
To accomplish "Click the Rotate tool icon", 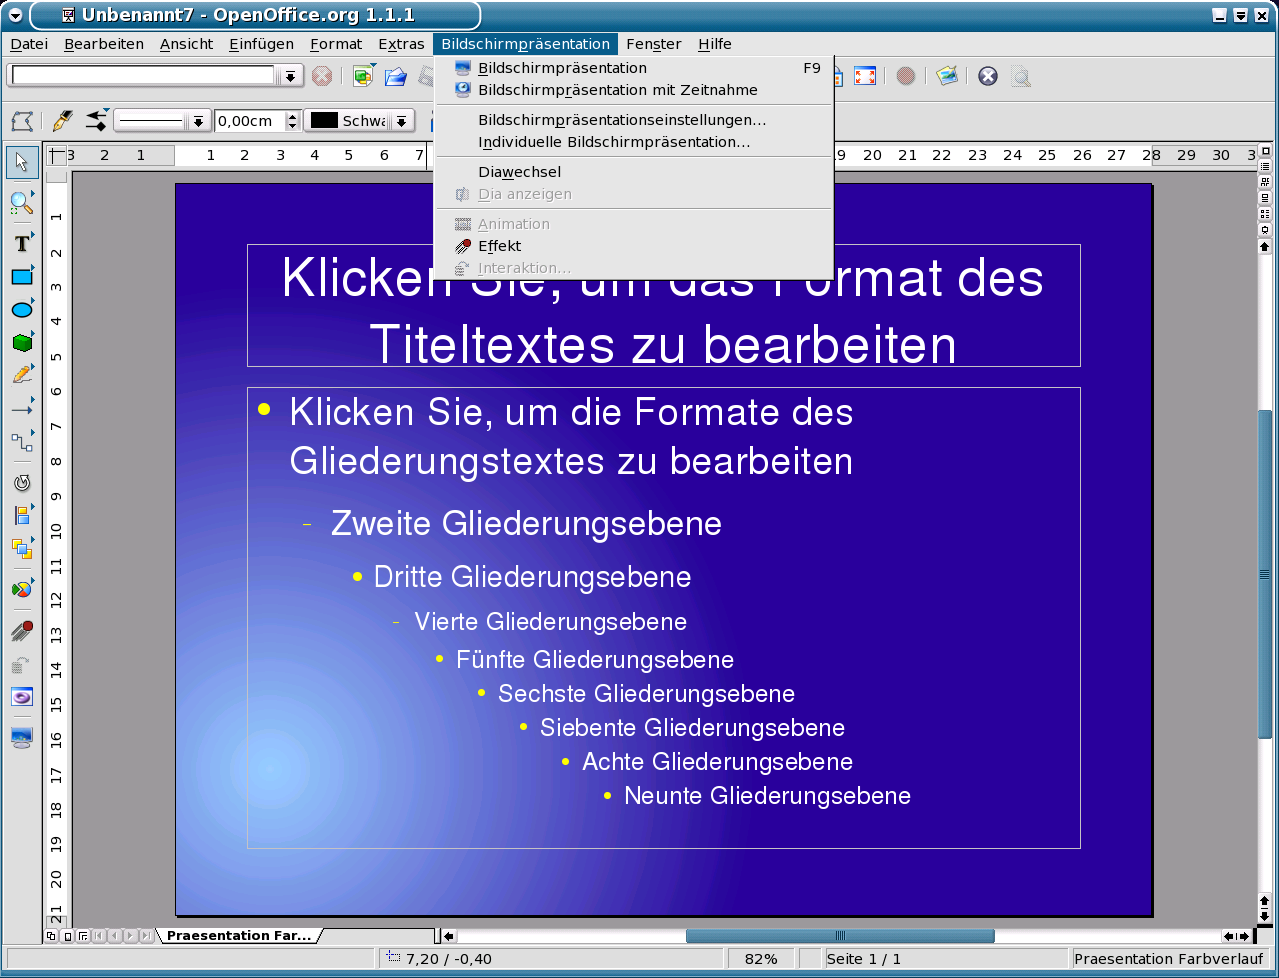I will [x=22, y=483].
